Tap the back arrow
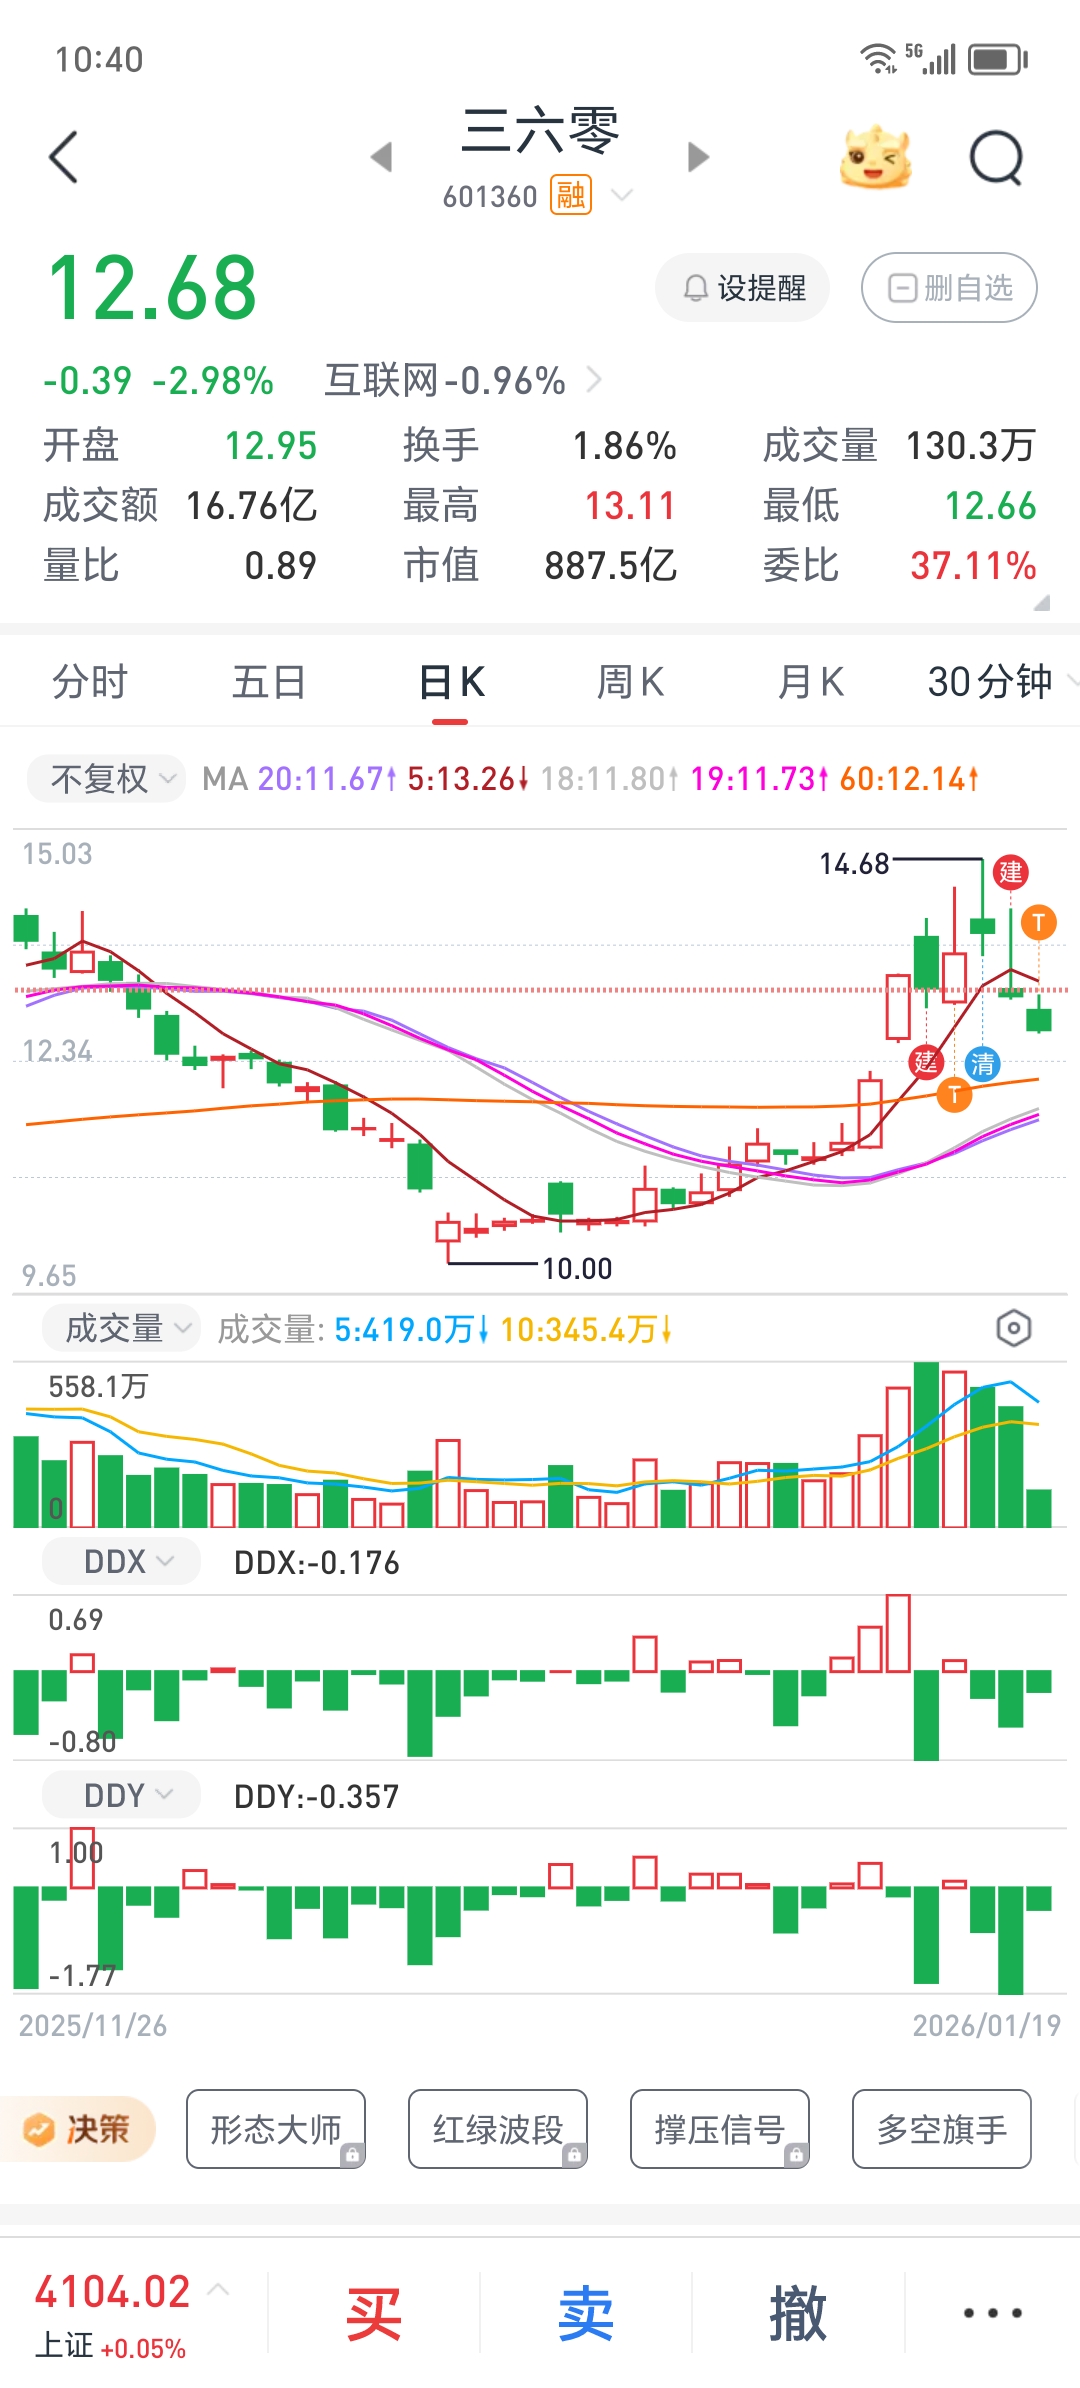This screenshot has height=2388, width=1080. point(63,157)
